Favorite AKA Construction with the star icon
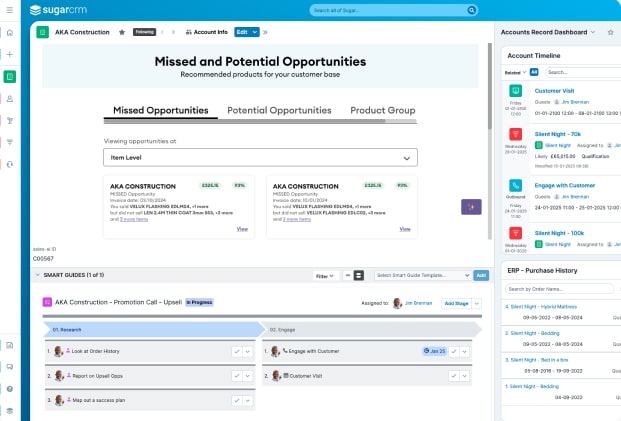Viewport: 621px width, 421px height. pos(122,32)
